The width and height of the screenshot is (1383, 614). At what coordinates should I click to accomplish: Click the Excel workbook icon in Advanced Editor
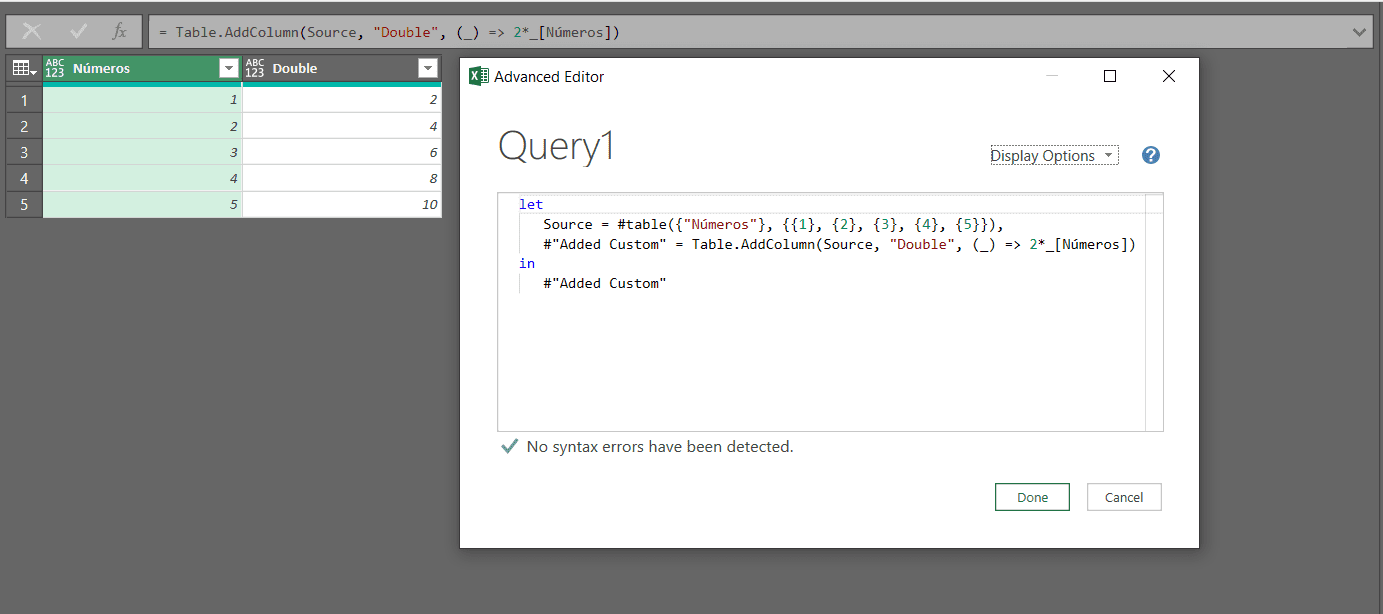(478, 76)
